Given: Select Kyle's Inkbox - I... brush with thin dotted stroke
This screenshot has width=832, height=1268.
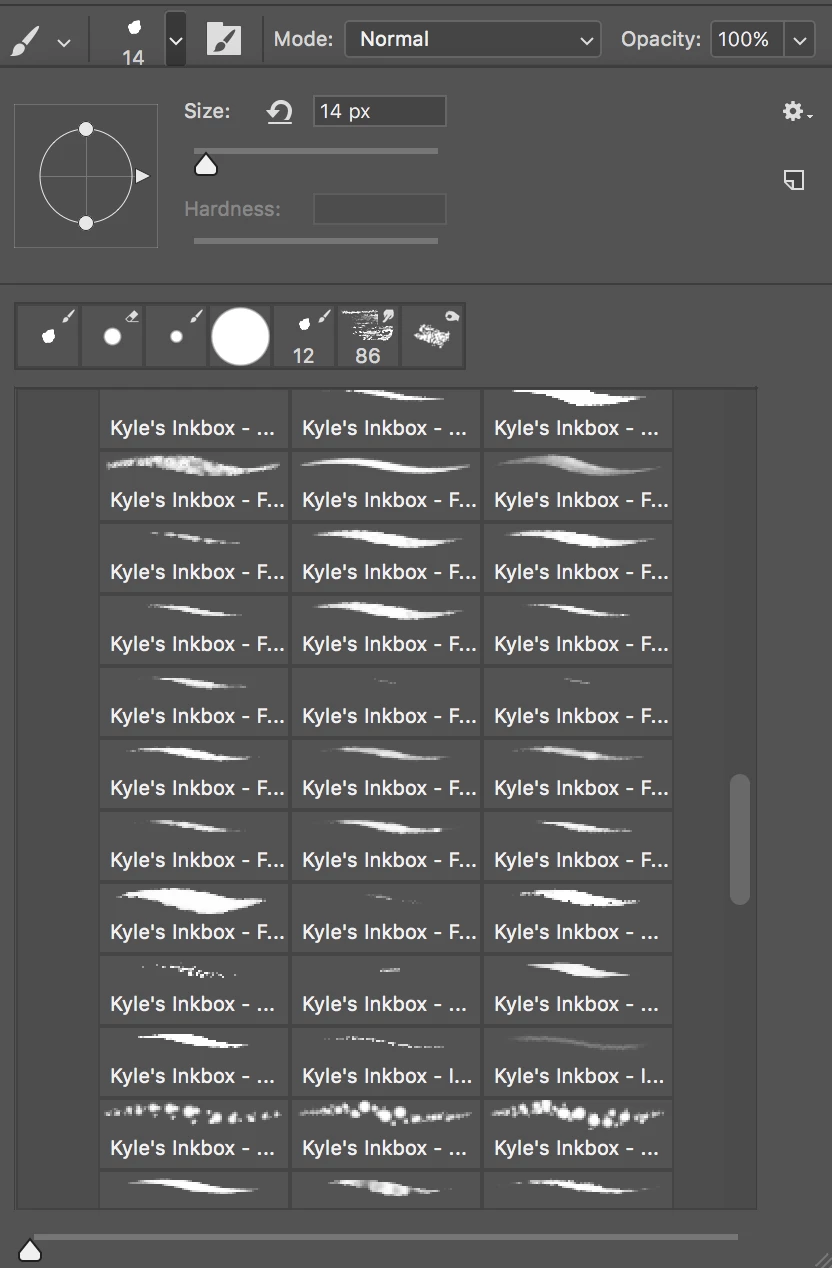Looking at the screenshot, I should (386, 1062).
